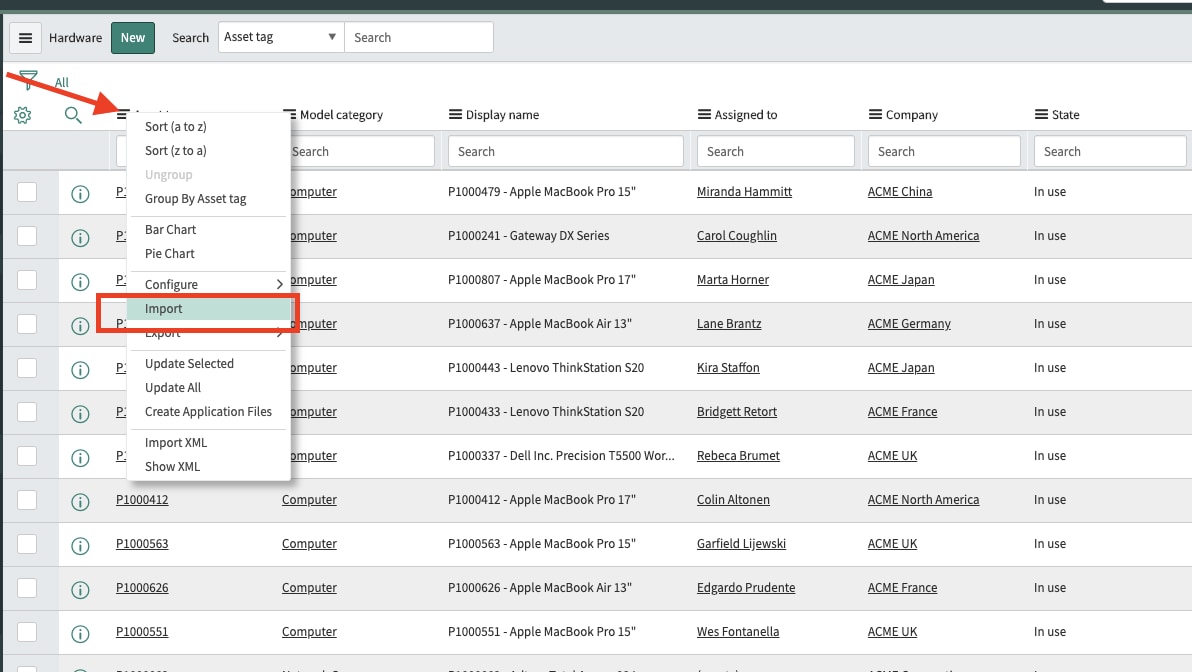Select checkbox for P1000563 row
The width and height of the screenshot is (1192, 672).
click(x=27, y=544)
